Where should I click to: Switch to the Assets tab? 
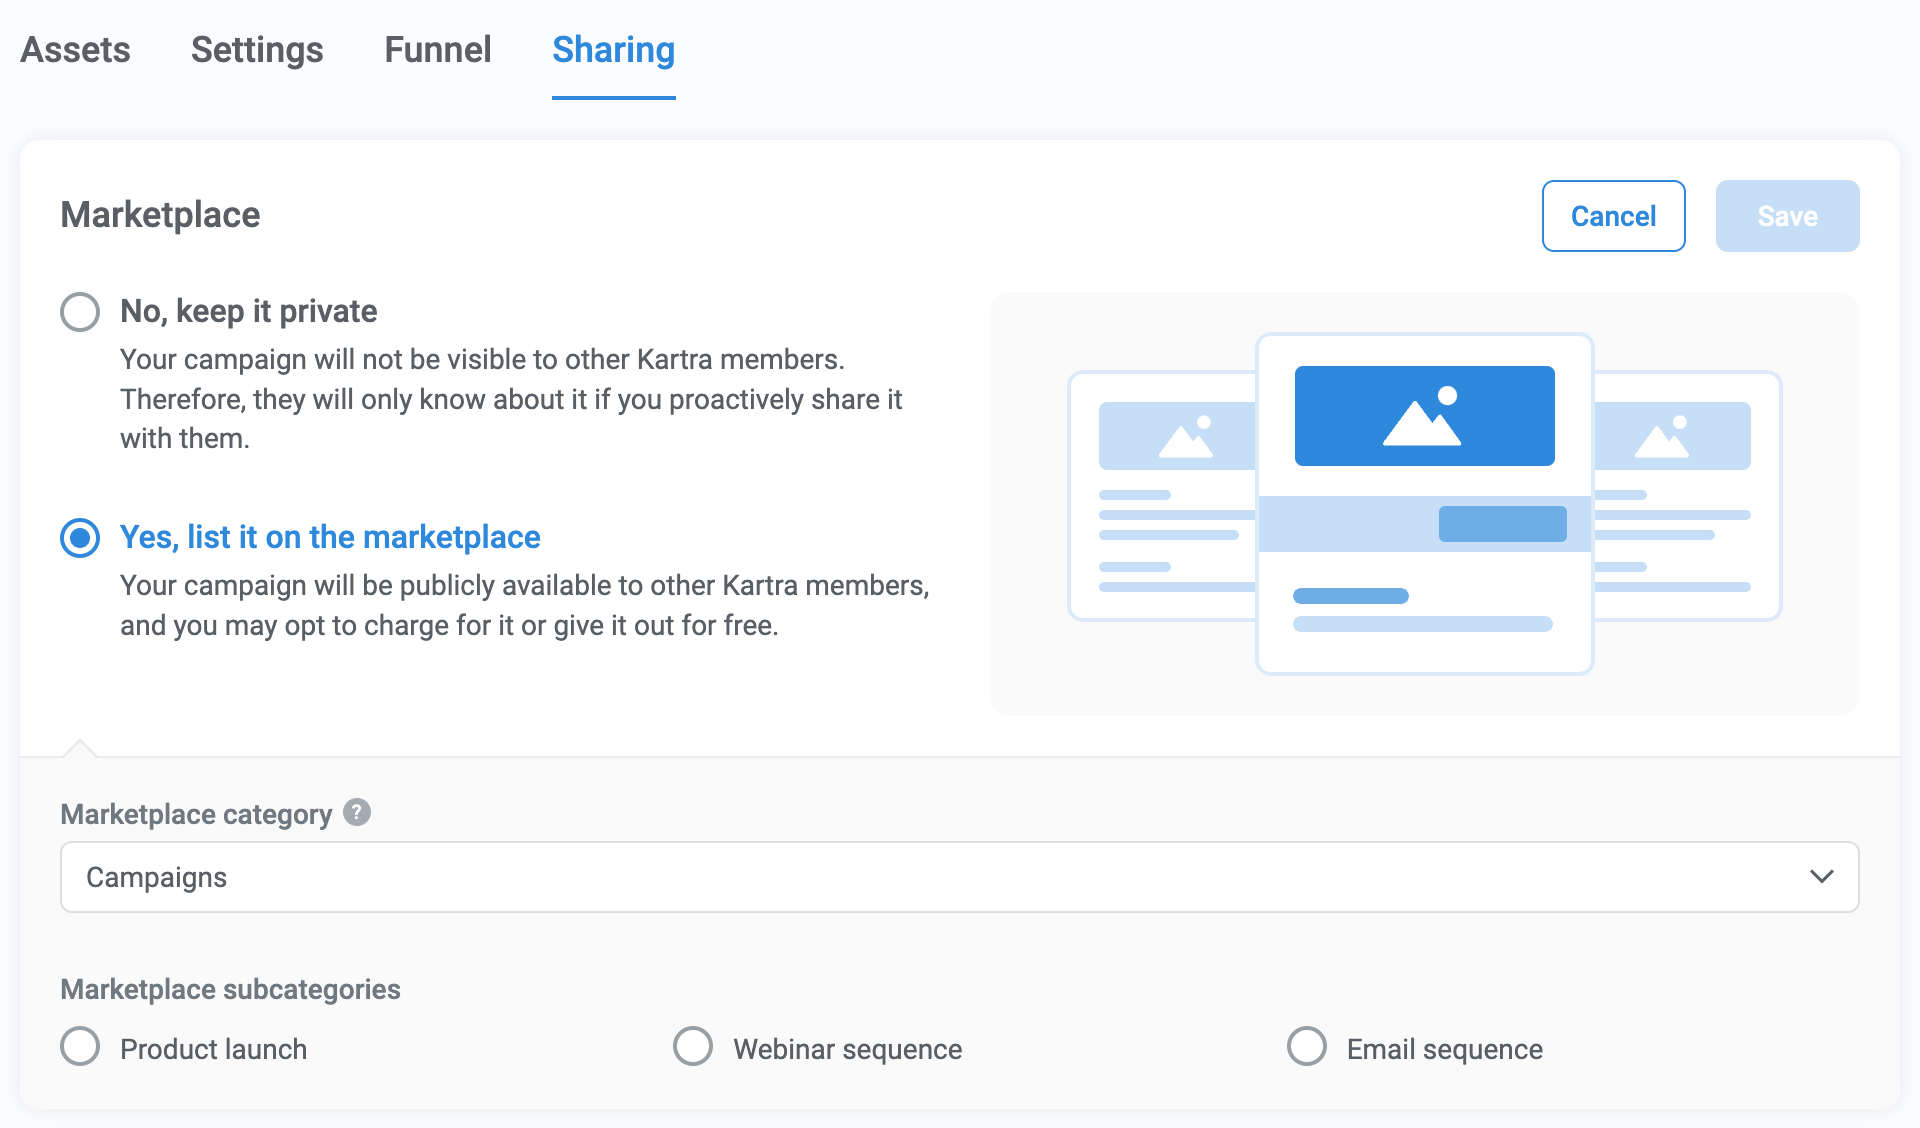75,50
